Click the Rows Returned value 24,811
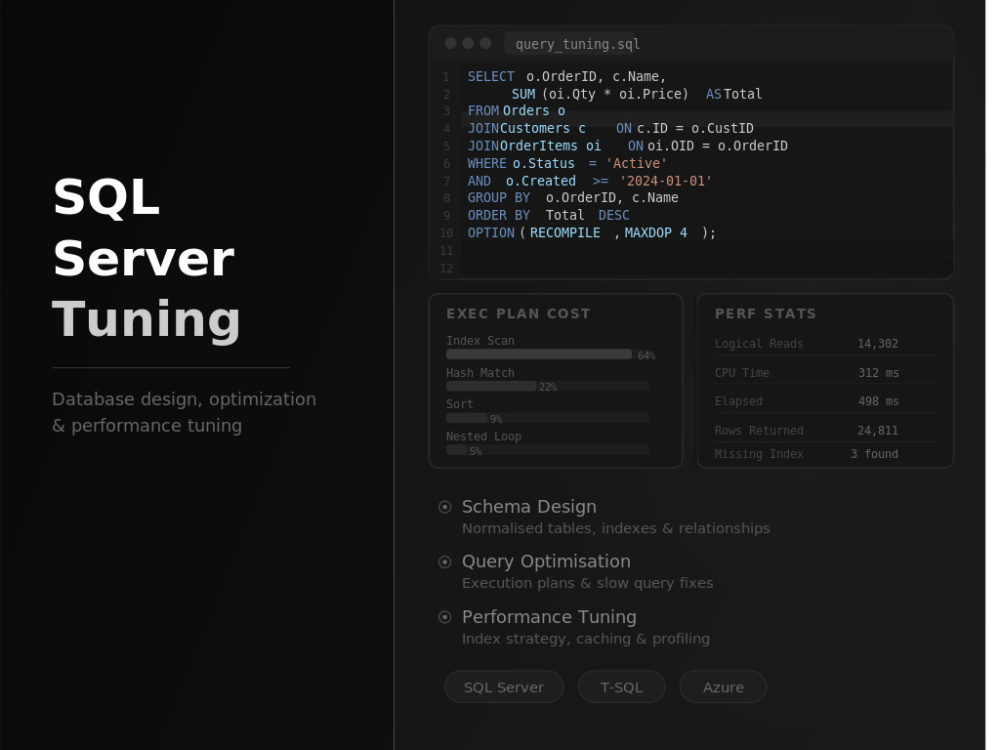This screenshot has height=750, width=1000. (878, 430)
